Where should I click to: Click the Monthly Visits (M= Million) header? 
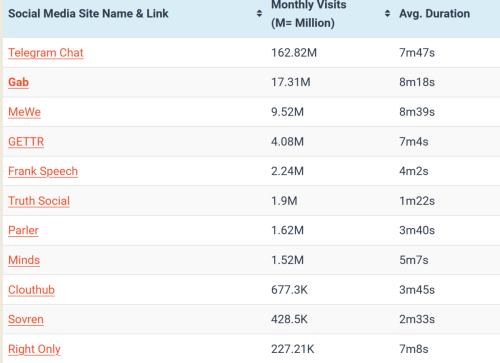click(x=308, y=14)
